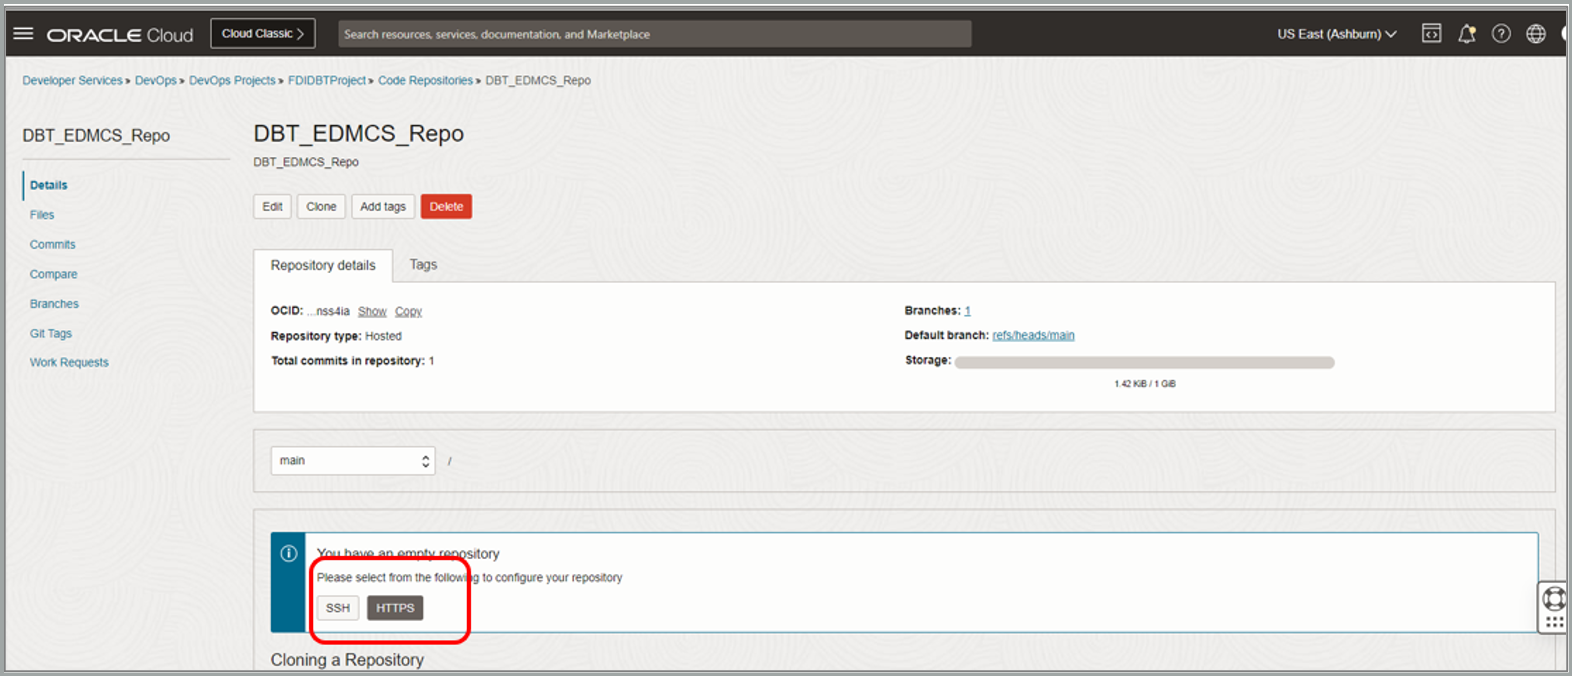Go to FDIDBTProject breadcrumb

(x=327, y=81)
